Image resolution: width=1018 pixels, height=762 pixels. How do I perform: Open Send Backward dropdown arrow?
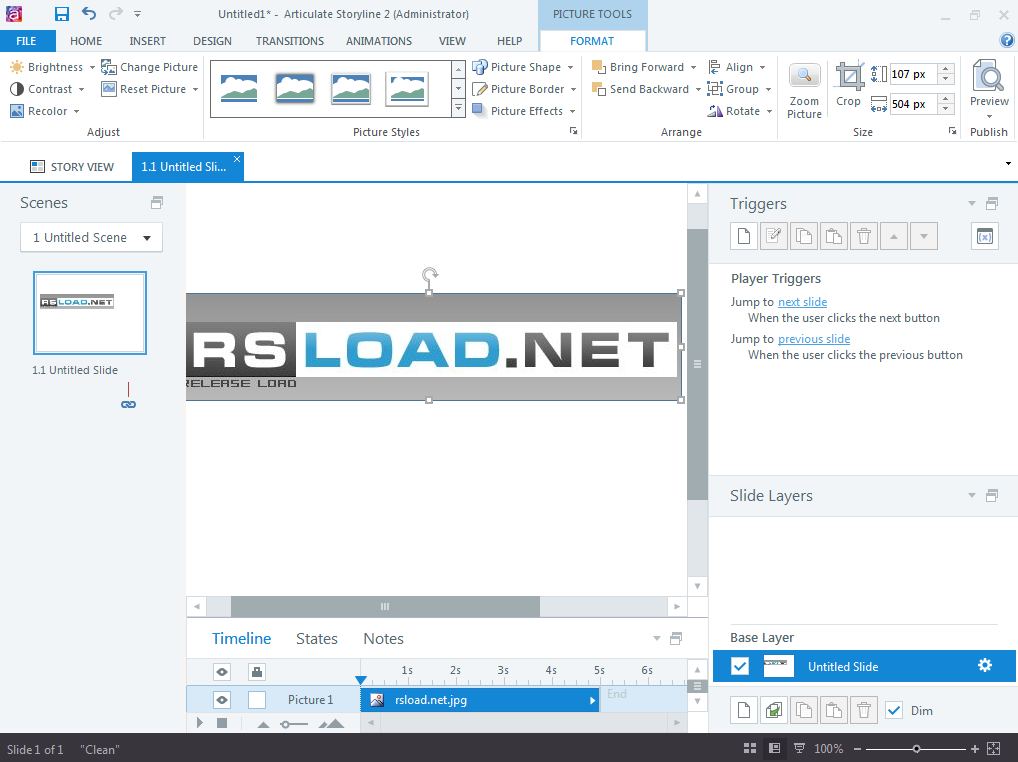click(698, 89)
